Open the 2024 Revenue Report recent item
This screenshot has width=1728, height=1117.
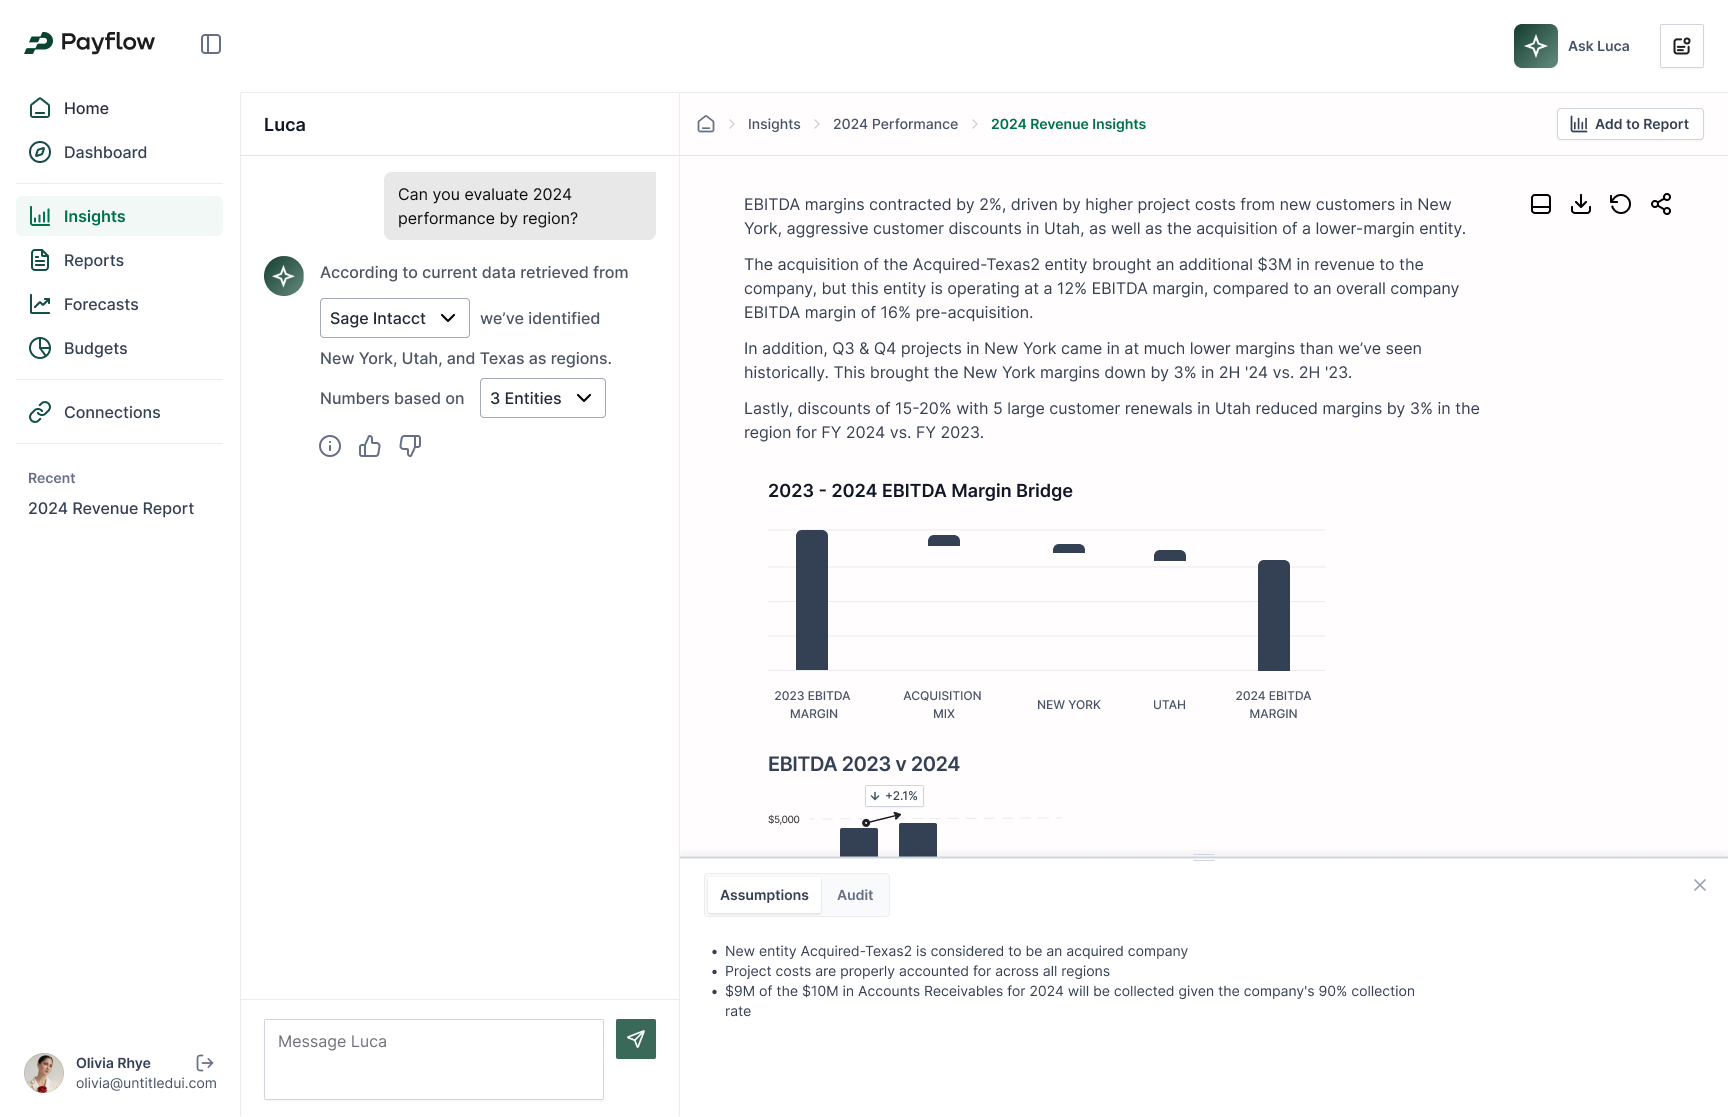pos(111,508)
